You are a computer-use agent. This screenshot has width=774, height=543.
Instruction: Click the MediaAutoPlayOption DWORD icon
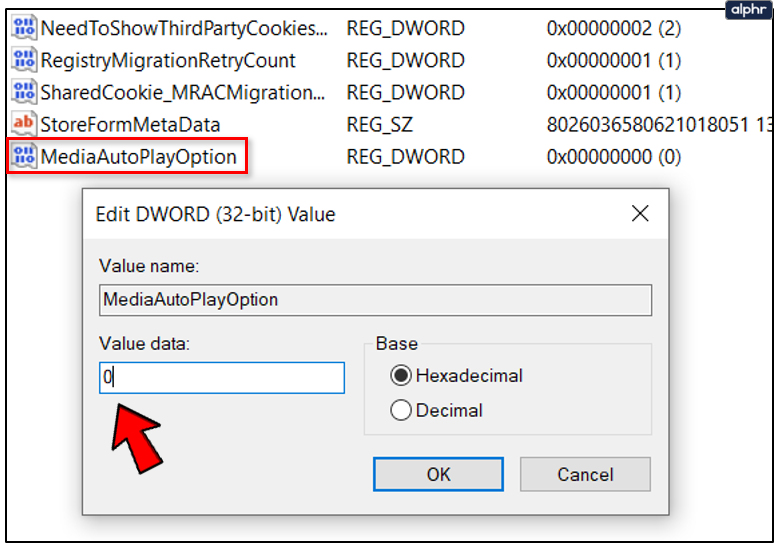click(24, 157)
